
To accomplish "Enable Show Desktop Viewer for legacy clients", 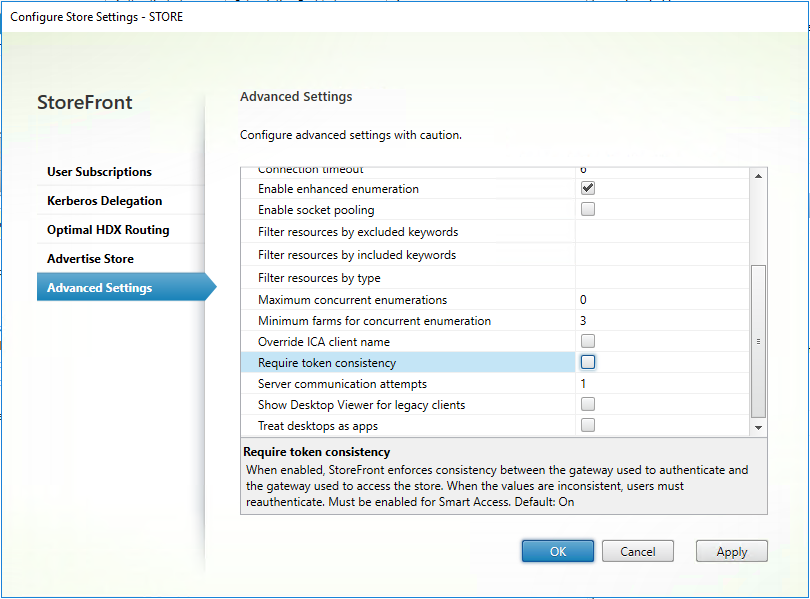I will tap(587, 404).
